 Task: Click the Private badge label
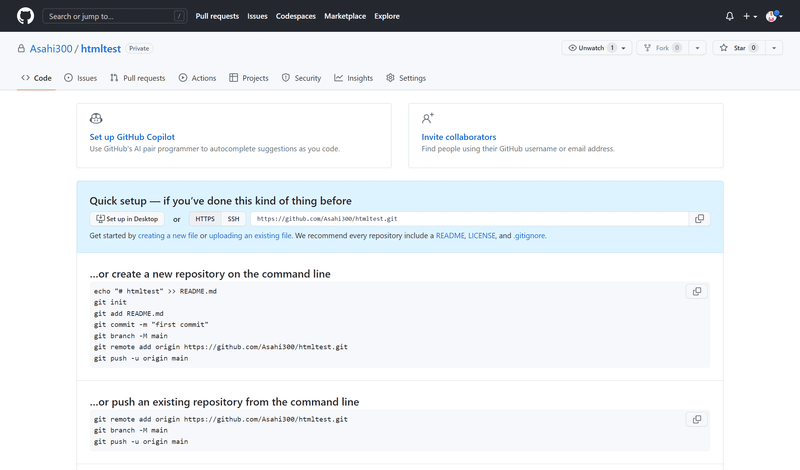139,48
